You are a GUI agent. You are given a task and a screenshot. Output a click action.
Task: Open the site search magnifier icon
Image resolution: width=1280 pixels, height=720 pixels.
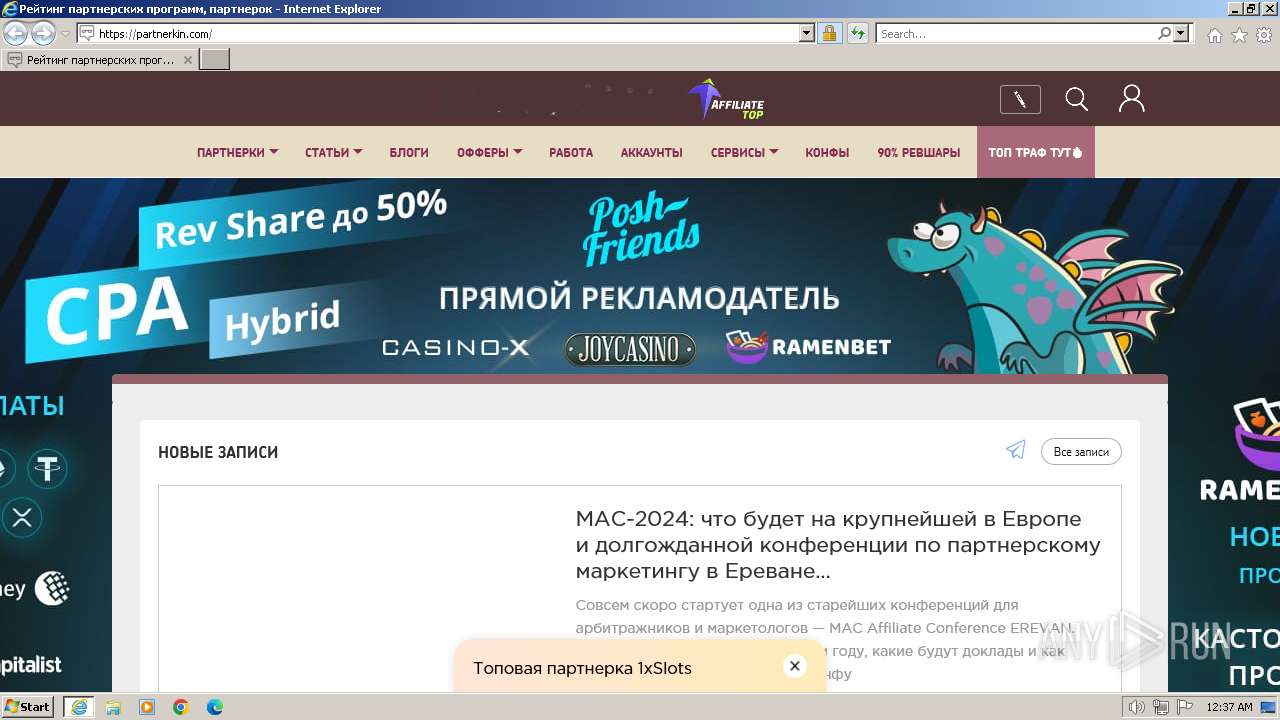tap(1076, 99)
